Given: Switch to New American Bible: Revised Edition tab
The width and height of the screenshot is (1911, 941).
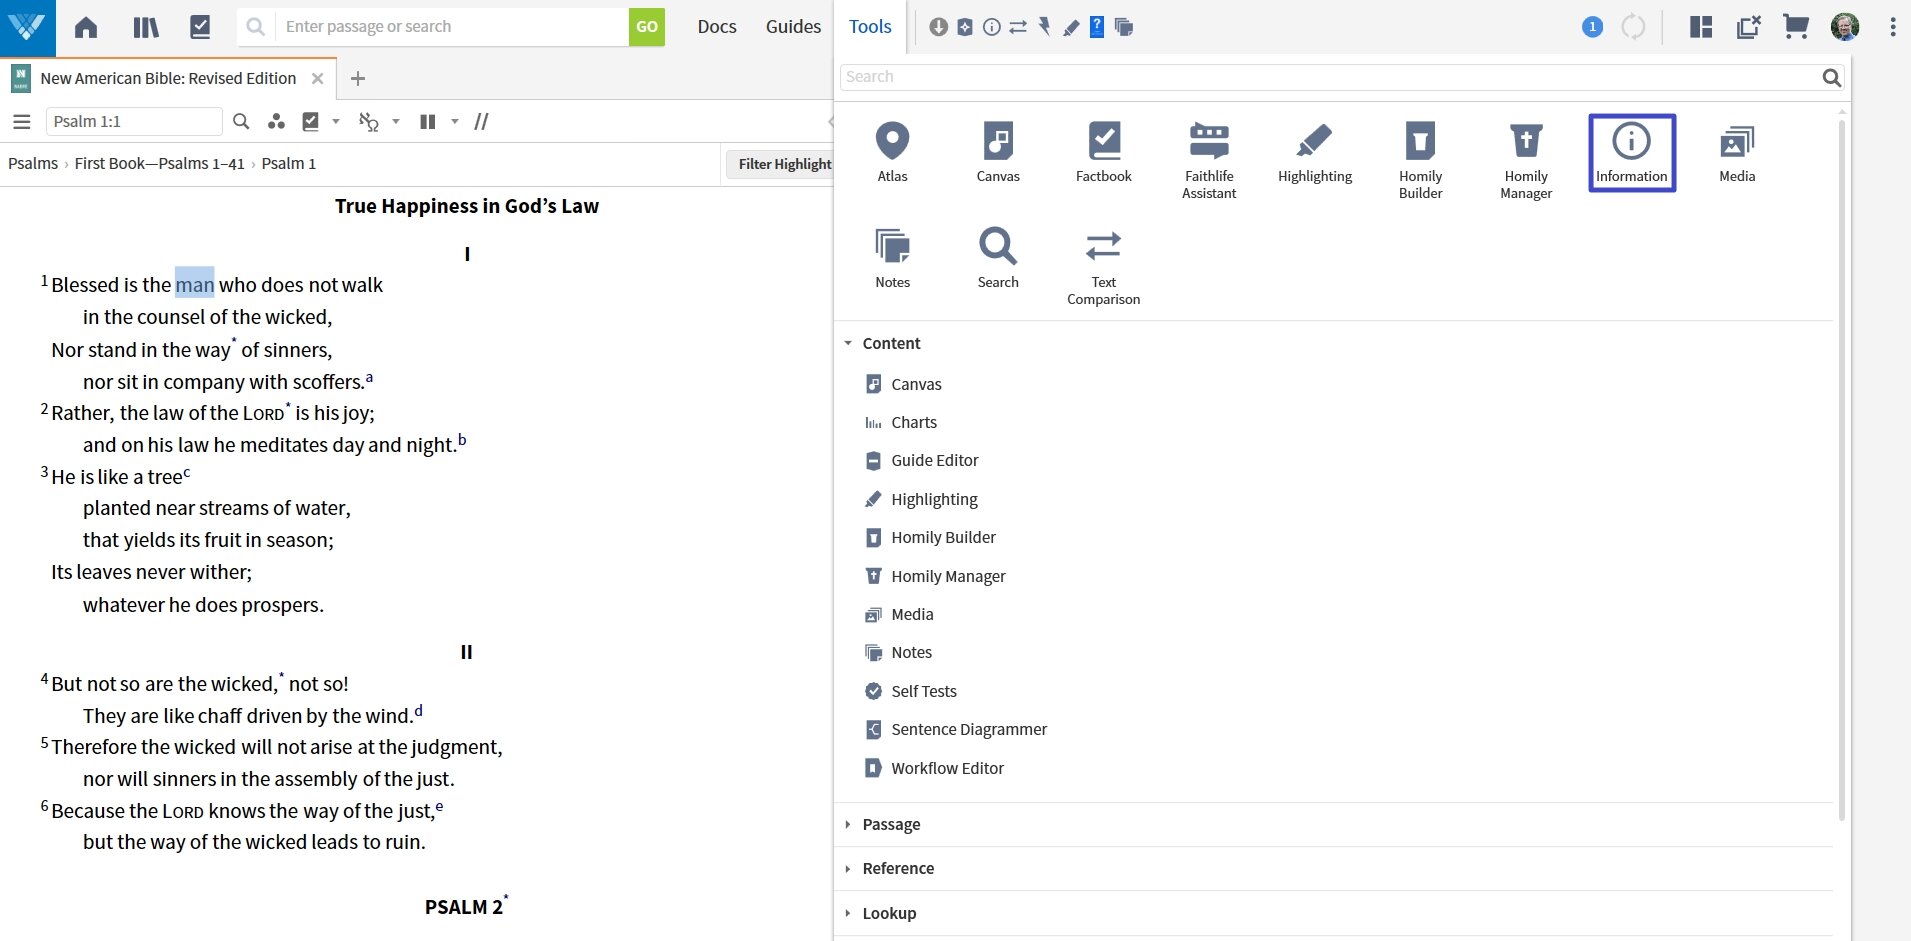Looking at the screenshot, I should click(x=168, y=78).
